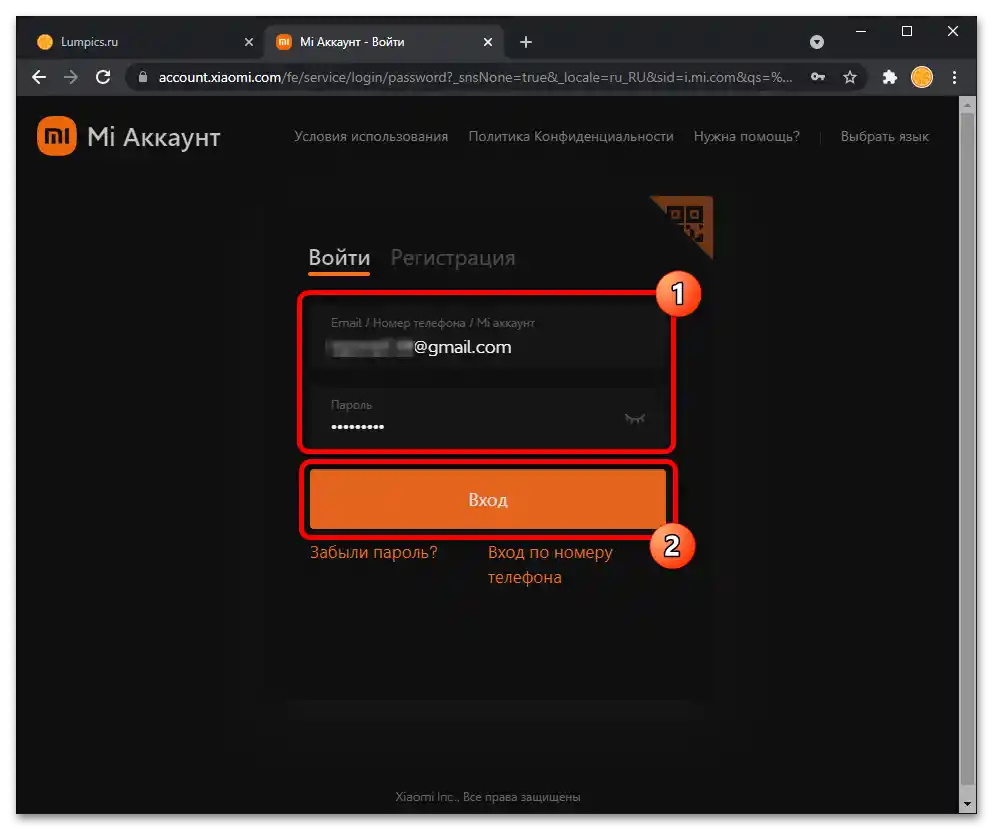Screen dimensions: 993x830
Task: Maximize the browser window
Action: 907,30
